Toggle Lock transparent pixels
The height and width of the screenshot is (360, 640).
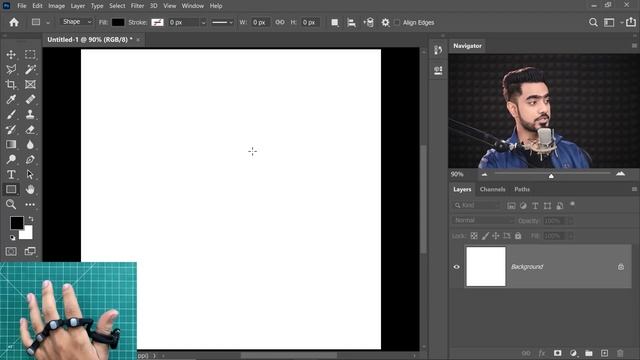pos(474,236)
